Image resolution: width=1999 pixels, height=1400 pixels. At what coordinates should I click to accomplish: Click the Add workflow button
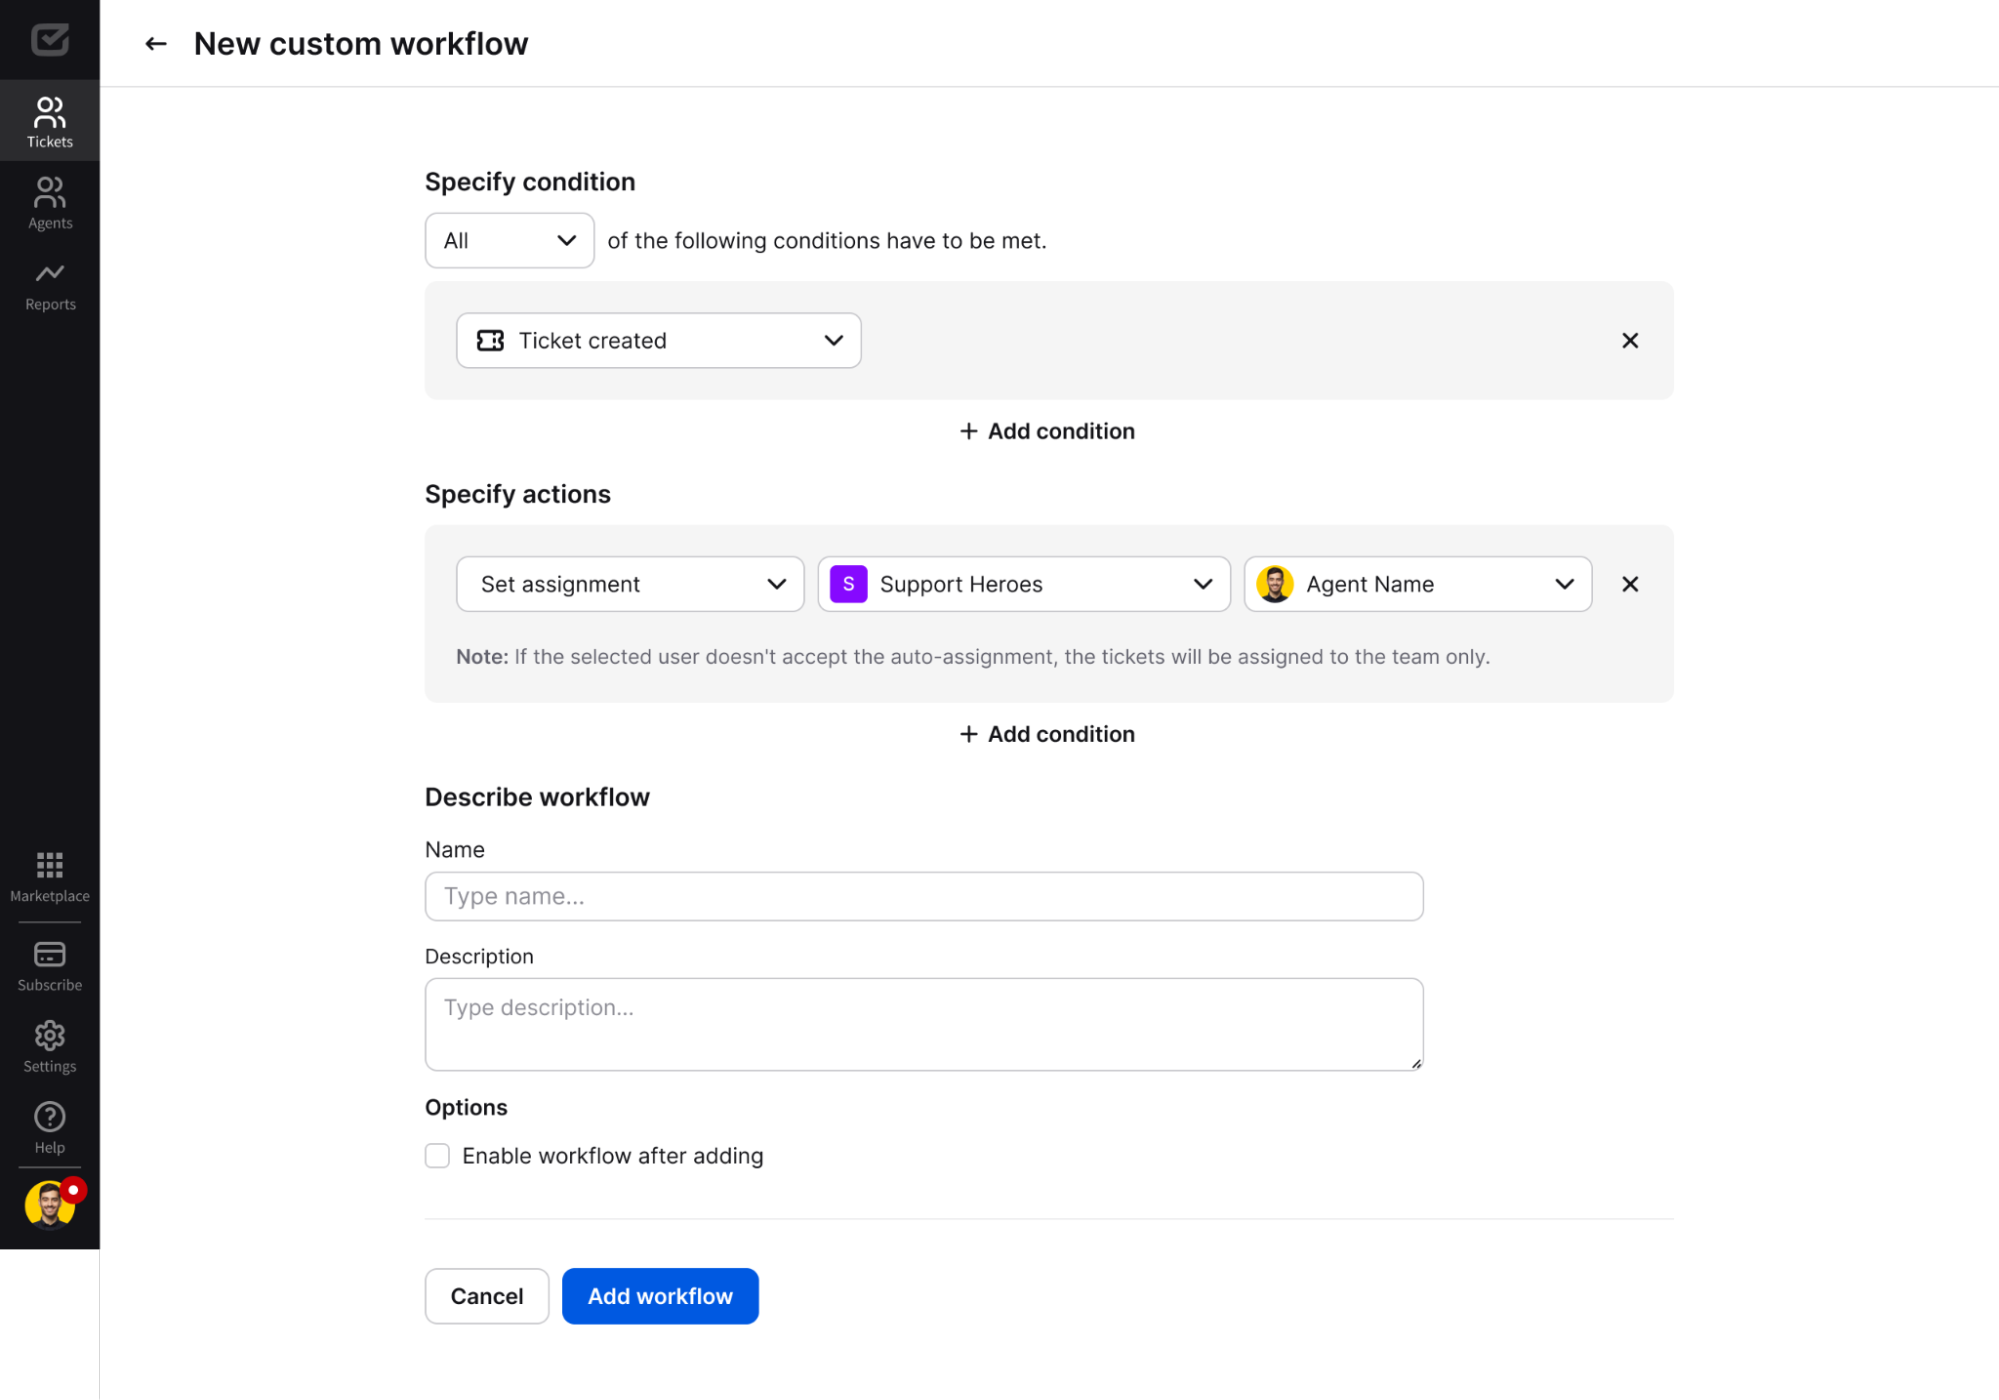click(661, 1295)
